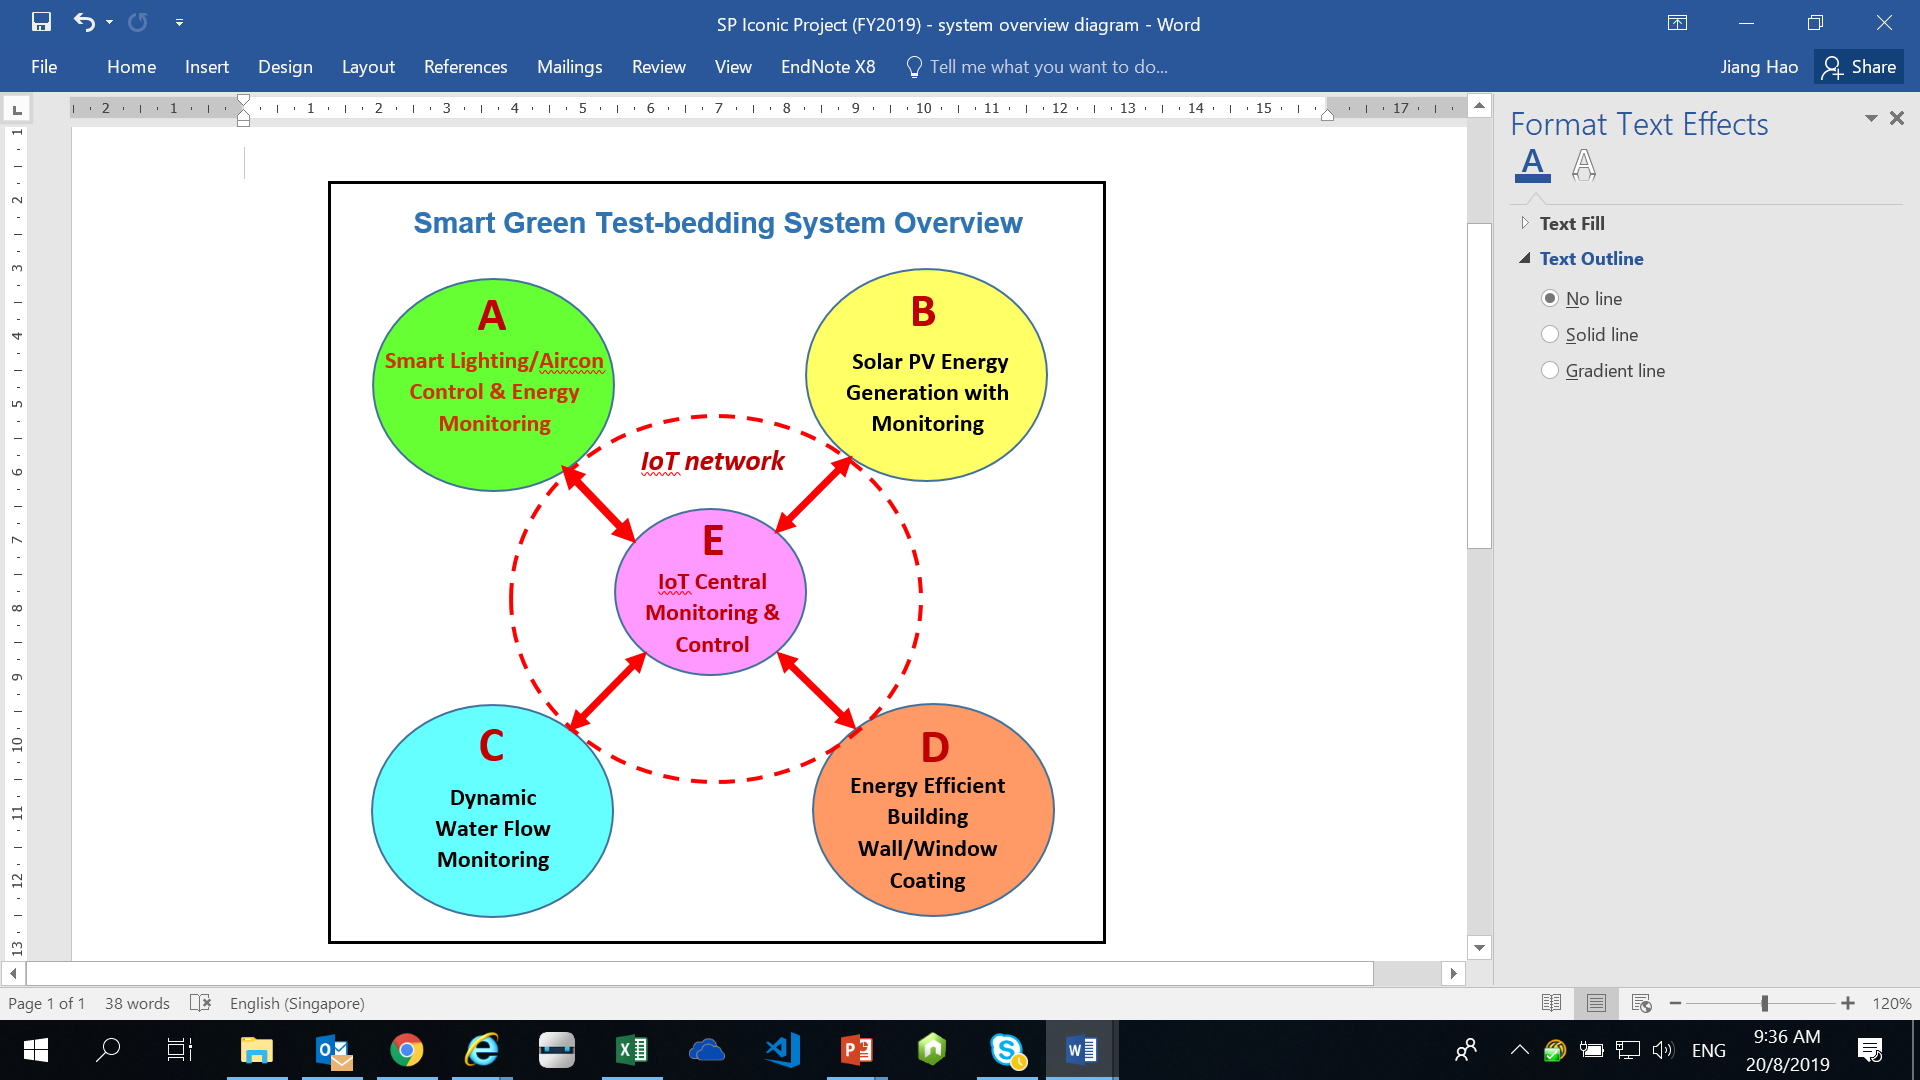The width and height of the screenshot is (1920, 1080).
Task: Click the vertical scrollbar up arrow
Action: (x=1479, y=106)
